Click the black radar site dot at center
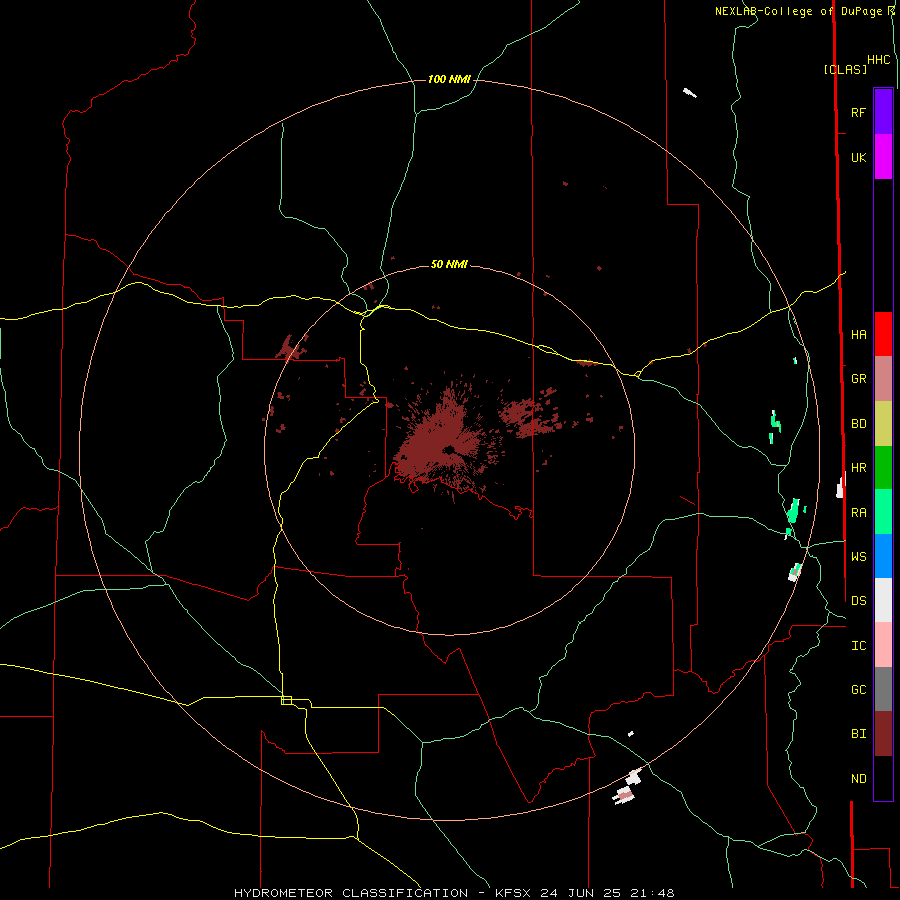 point(449,450)
